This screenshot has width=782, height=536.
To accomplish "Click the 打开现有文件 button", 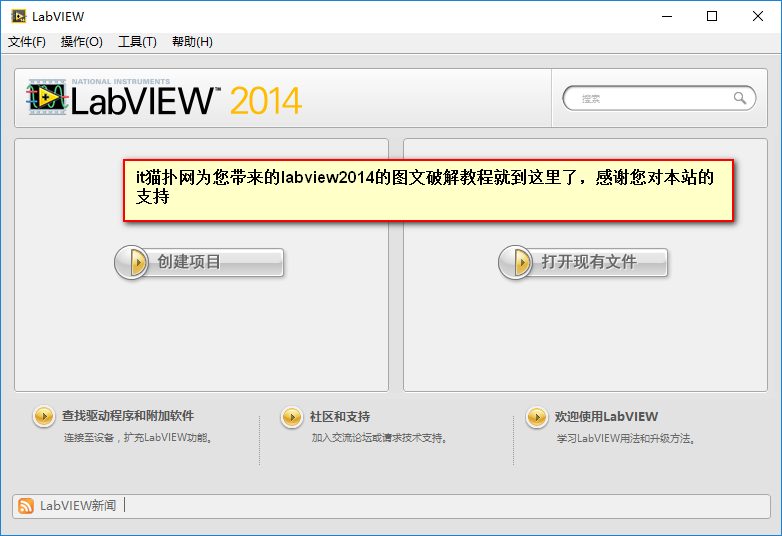I will tap(583, 262).
